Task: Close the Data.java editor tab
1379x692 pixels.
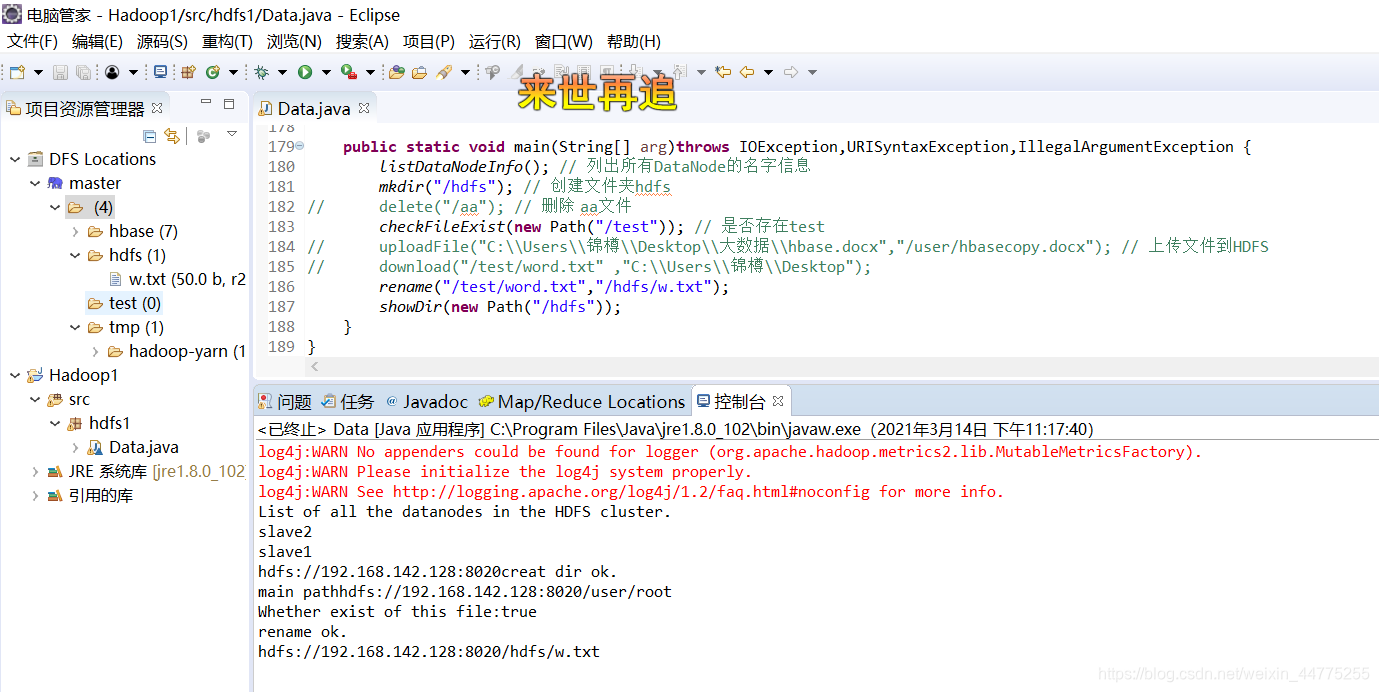Action: [364, 108]
